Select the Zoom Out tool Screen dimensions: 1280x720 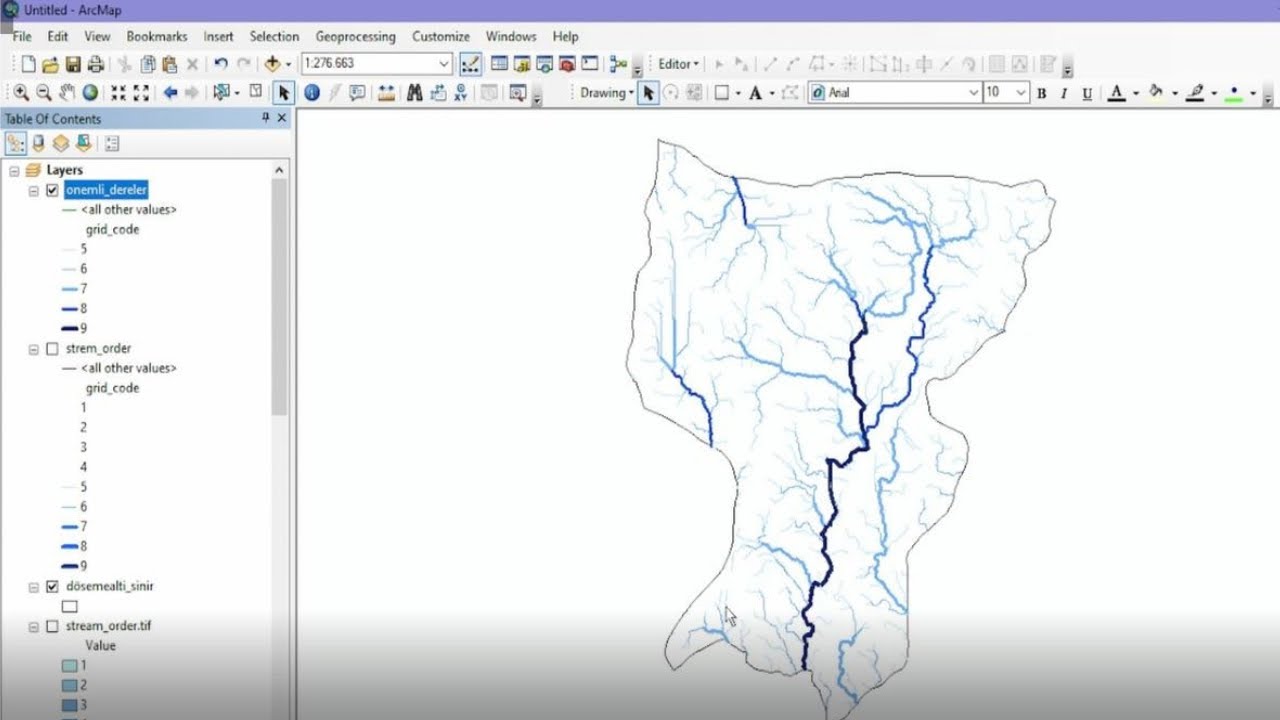44,93
